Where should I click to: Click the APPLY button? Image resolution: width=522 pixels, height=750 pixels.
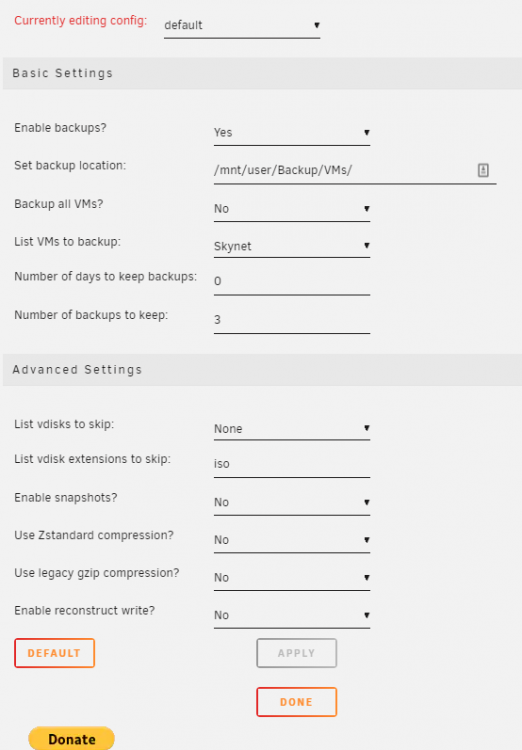(297, 653)
